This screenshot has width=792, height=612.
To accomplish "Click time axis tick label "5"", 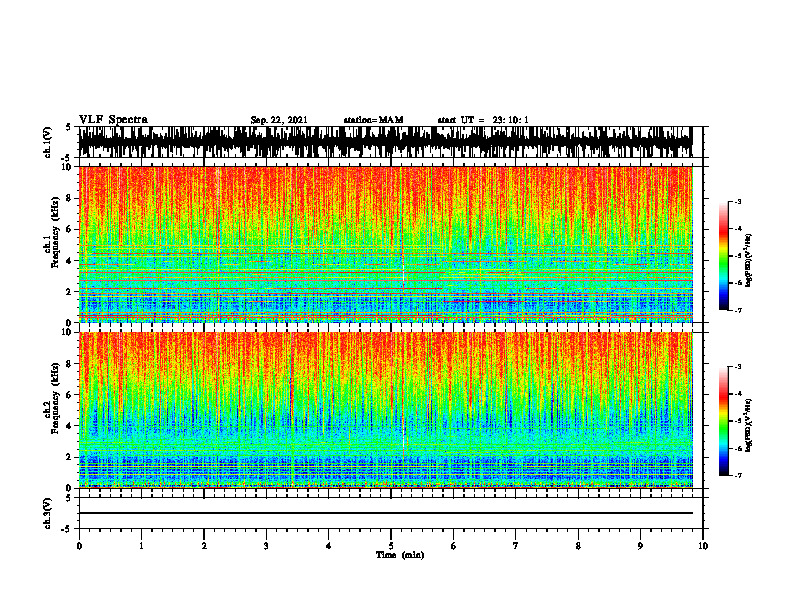I will 391,546.
